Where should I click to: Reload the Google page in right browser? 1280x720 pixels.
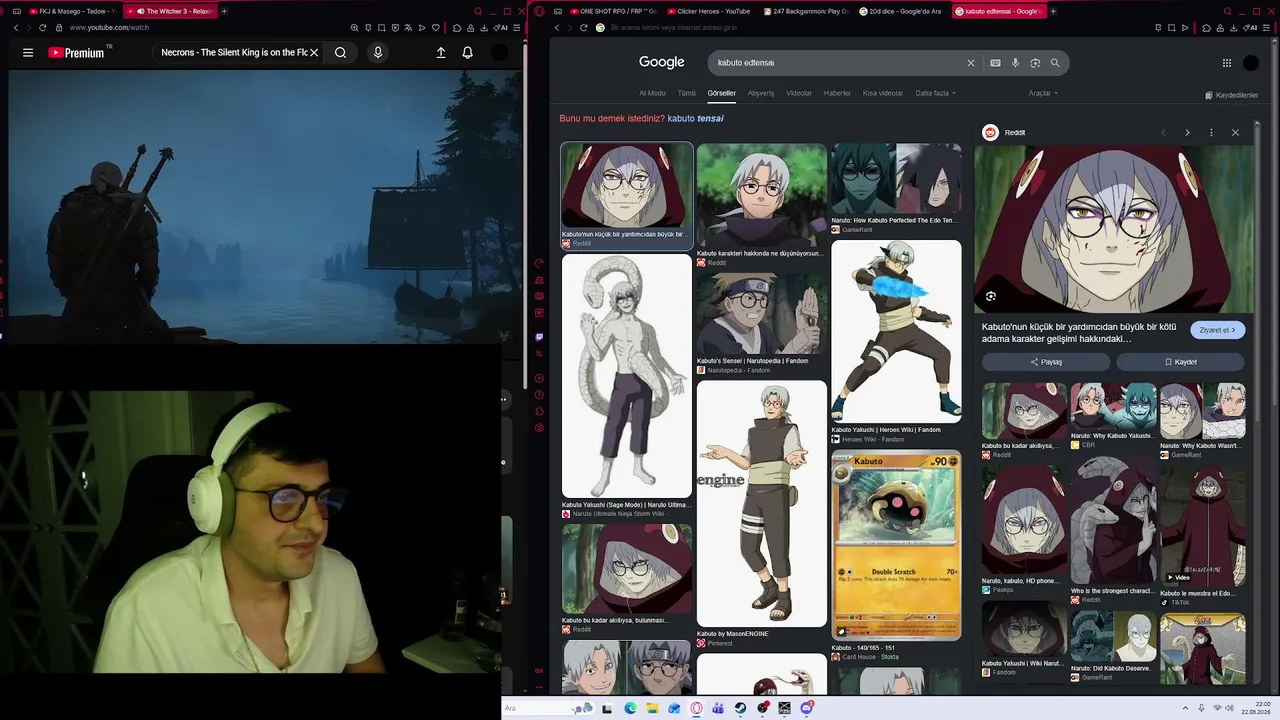point(583,28)
